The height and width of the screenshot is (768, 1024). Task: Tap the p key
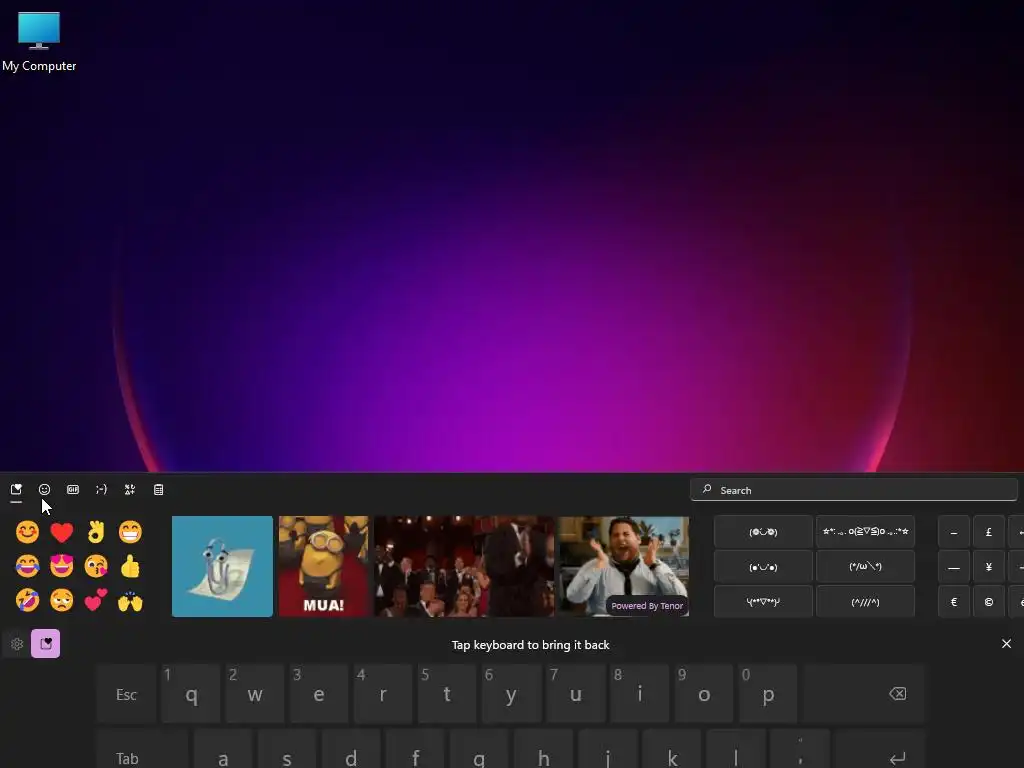[768, 694]
